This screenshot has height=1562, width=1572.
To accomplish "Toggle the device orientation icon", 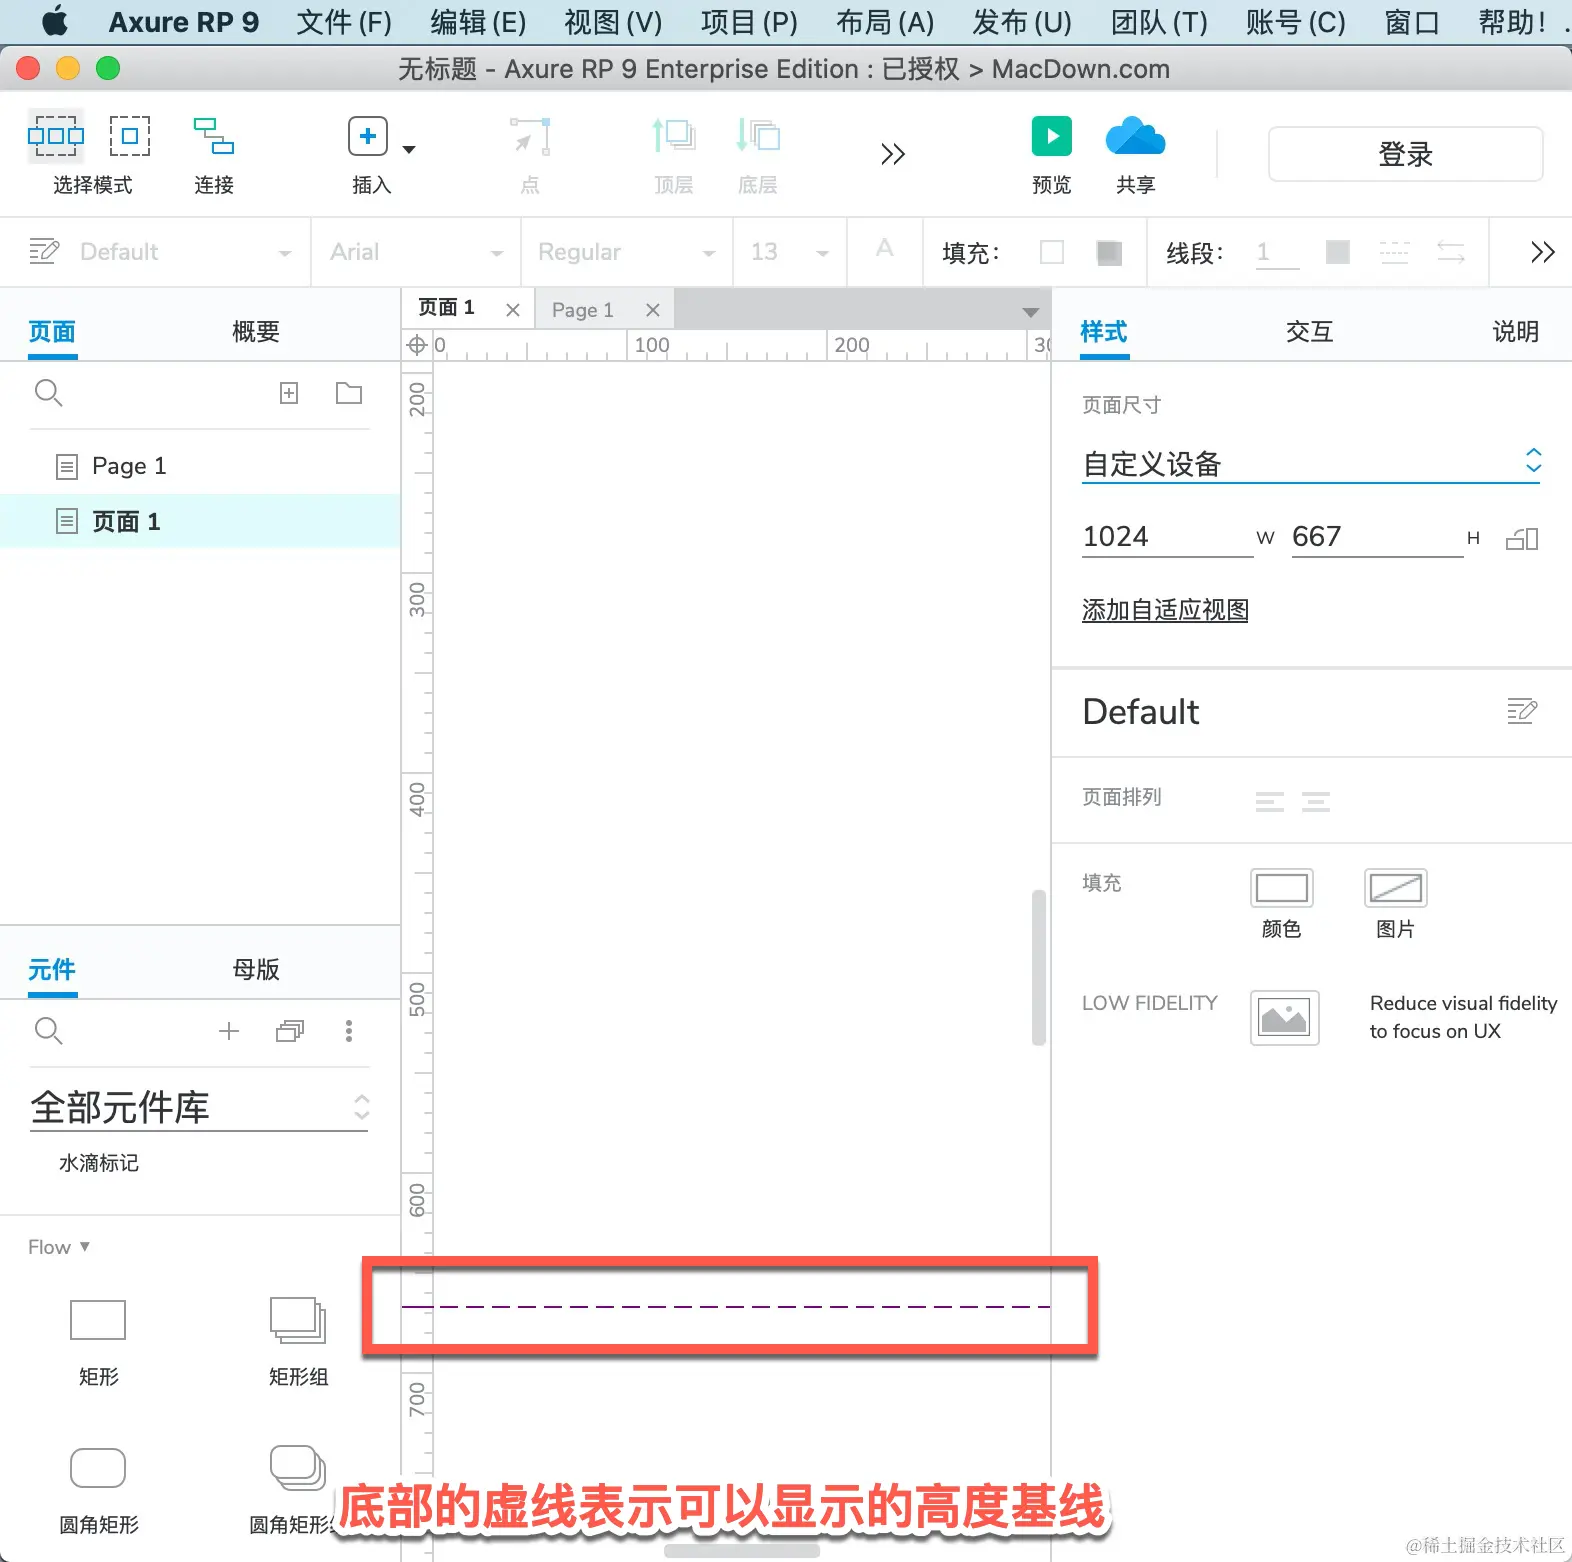I will coord(1522,539).
